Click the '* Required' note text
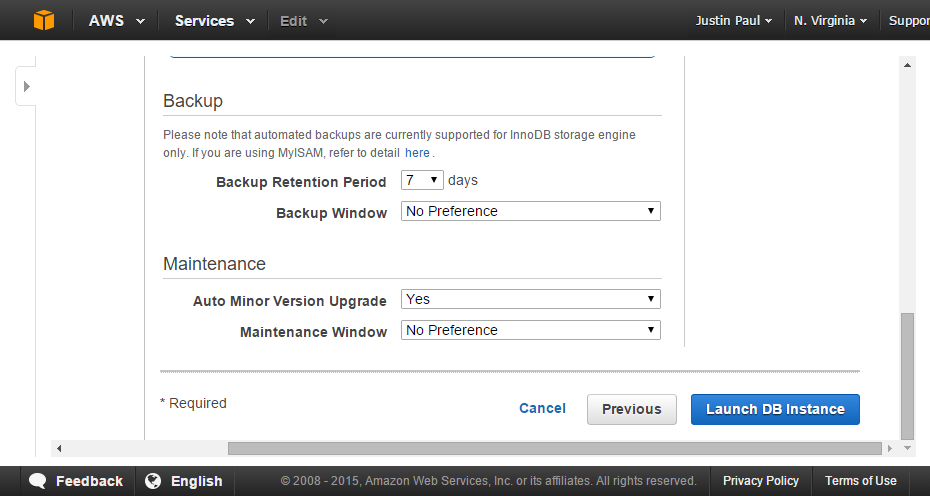930x496 pixels. point(193,403)
